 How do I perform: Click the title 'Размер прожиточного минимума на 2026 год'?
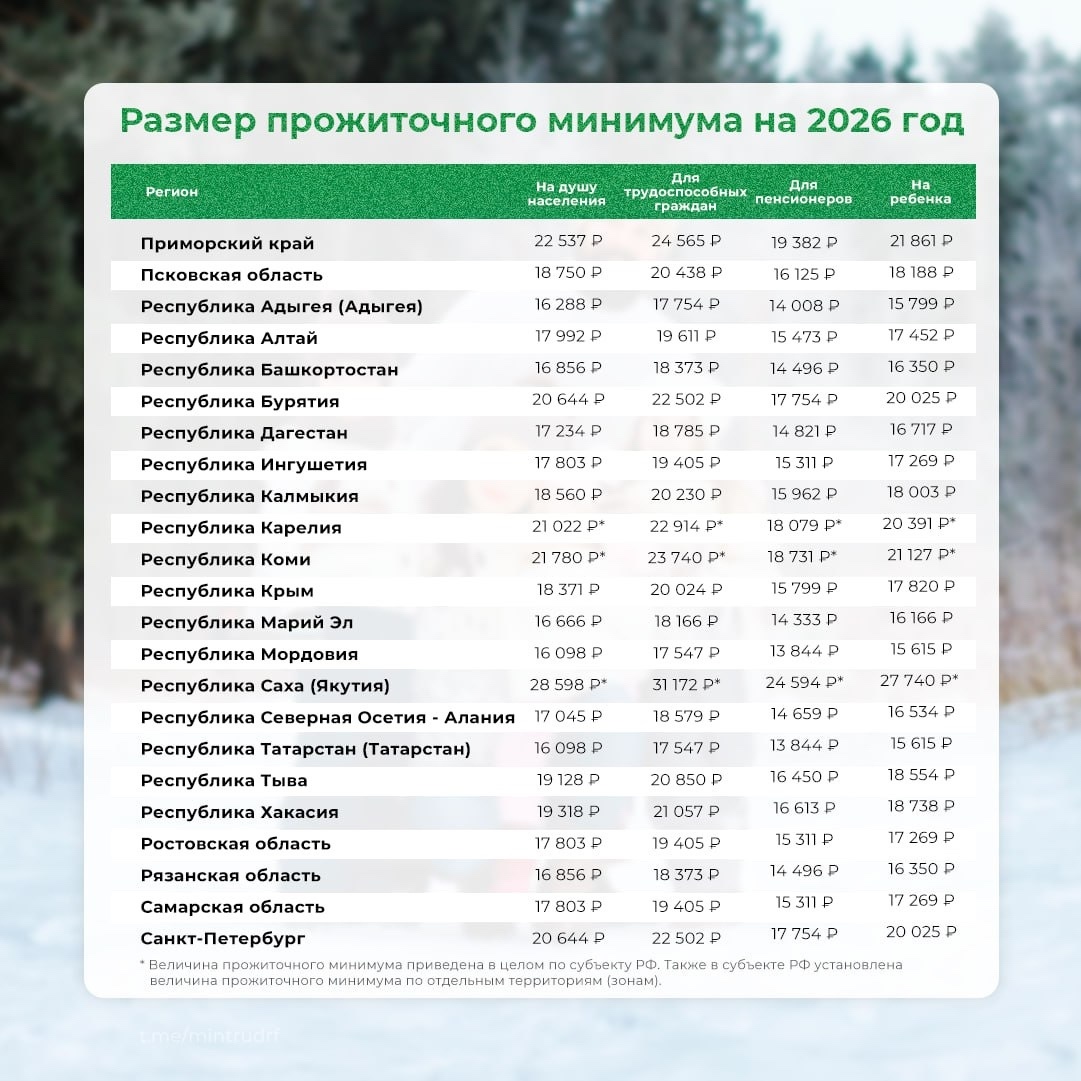pyautogui.click(x=540, y=120)
